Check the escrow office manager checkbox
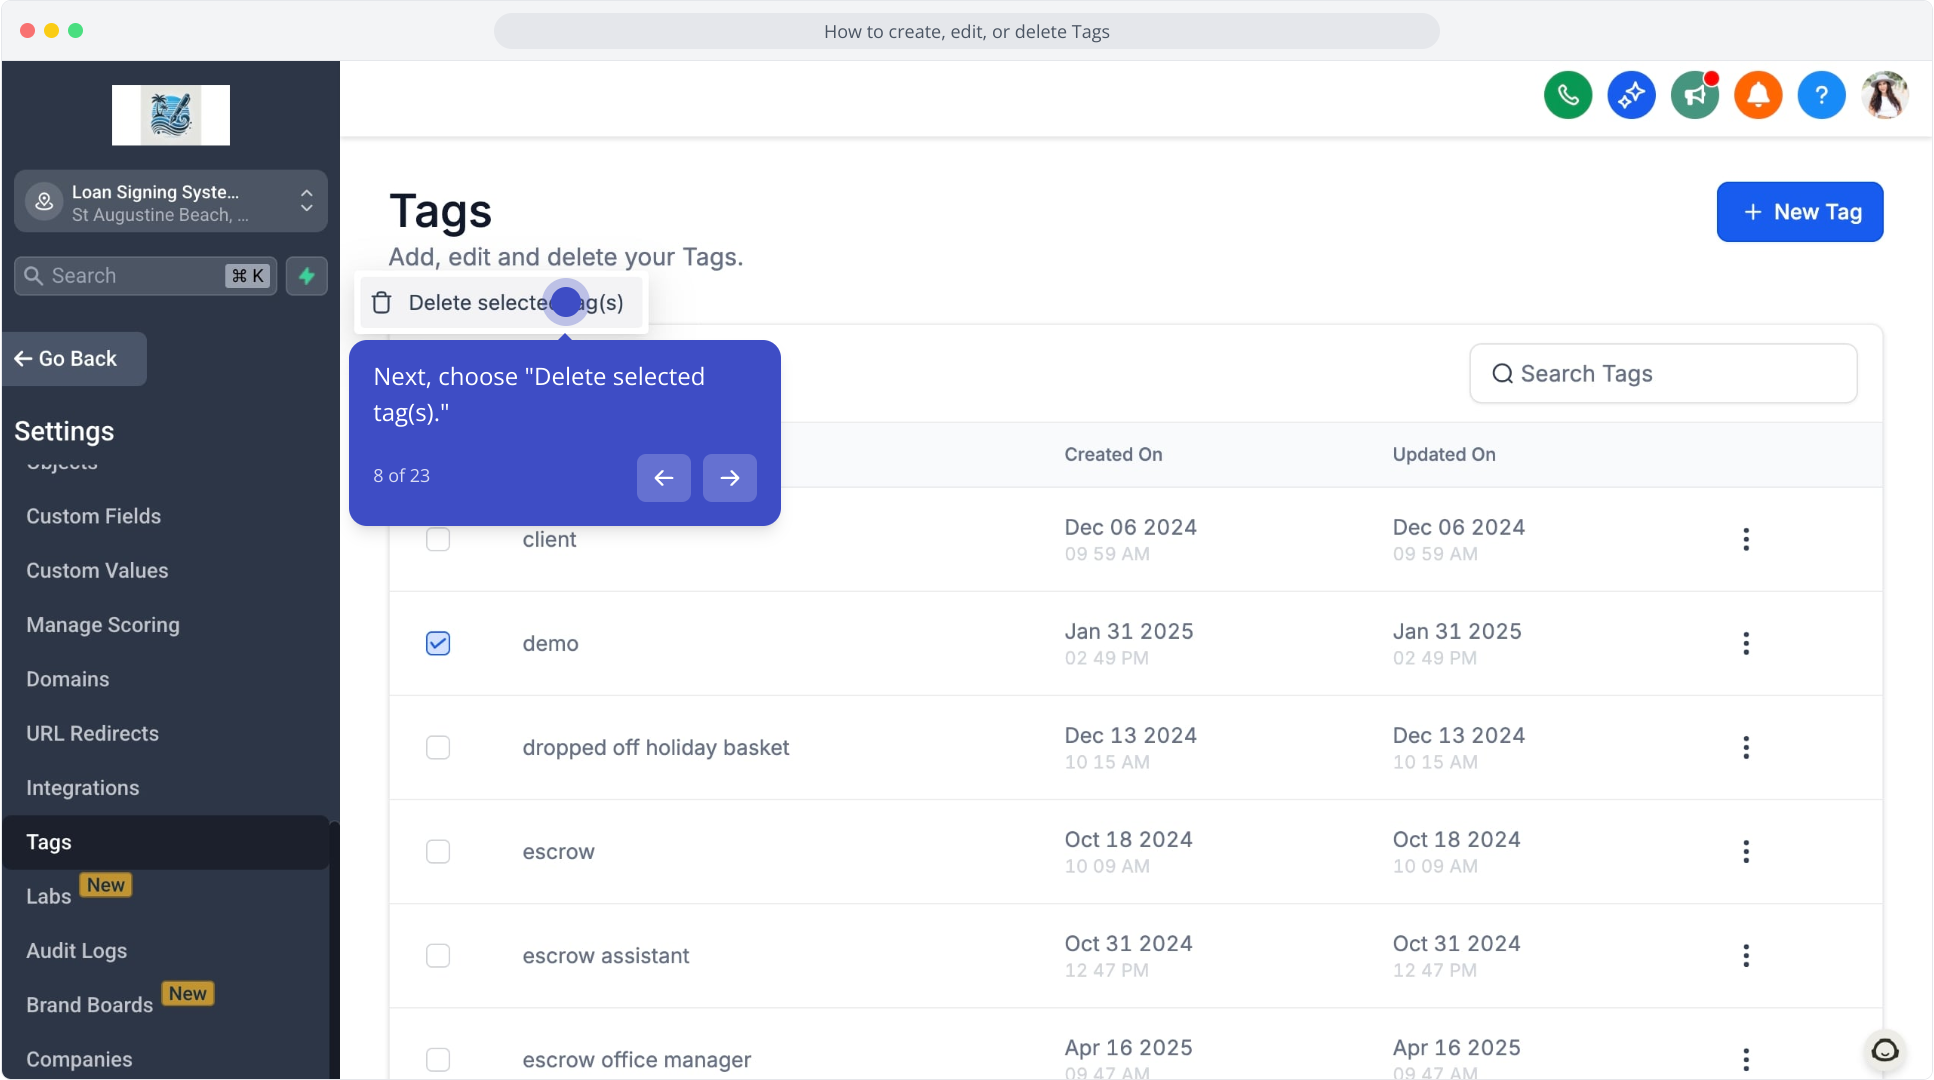The height and width of the screenshot is (1080, 1934). pyautogui.click(x=438, y=1059)
